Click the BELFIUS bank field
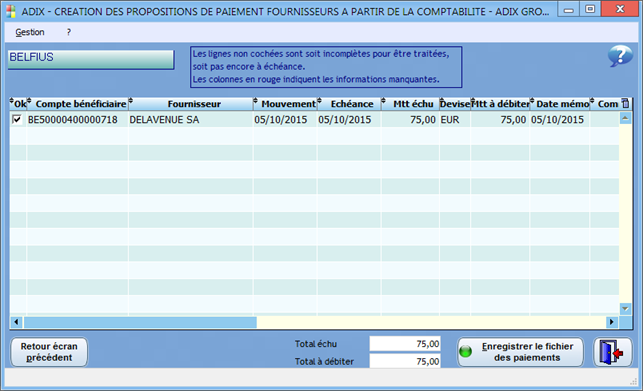 click(x=91, y=59)
